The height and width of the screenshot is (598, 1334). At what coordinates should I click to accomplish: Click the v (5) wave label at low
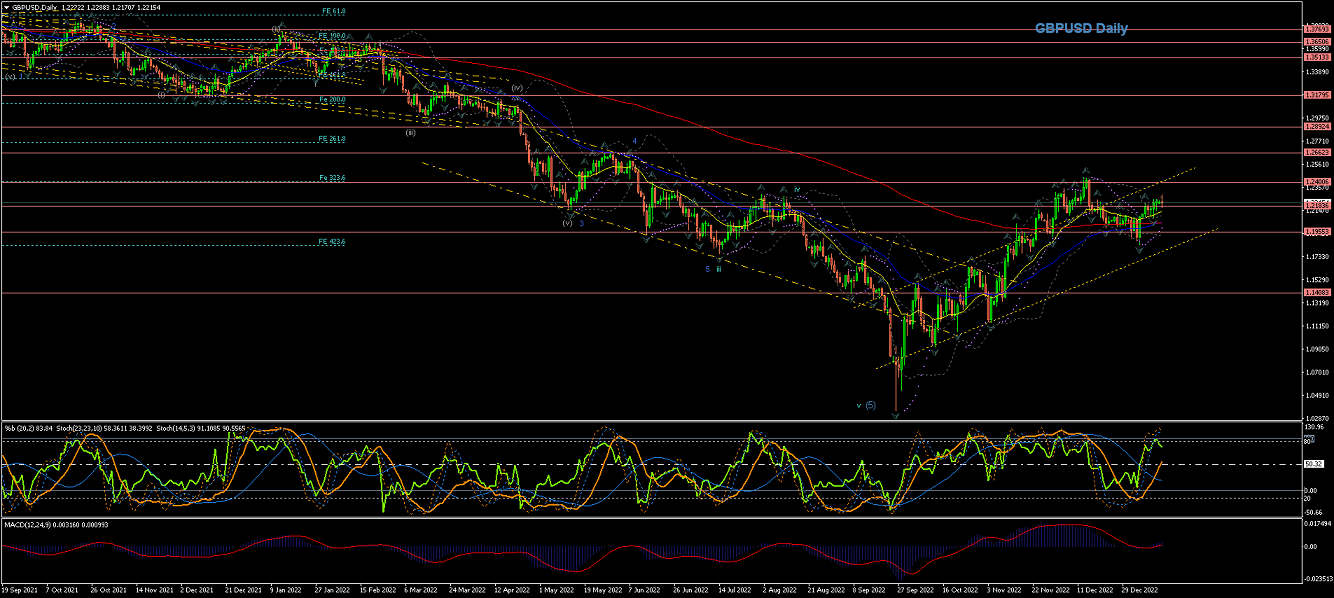pos(866,405)
